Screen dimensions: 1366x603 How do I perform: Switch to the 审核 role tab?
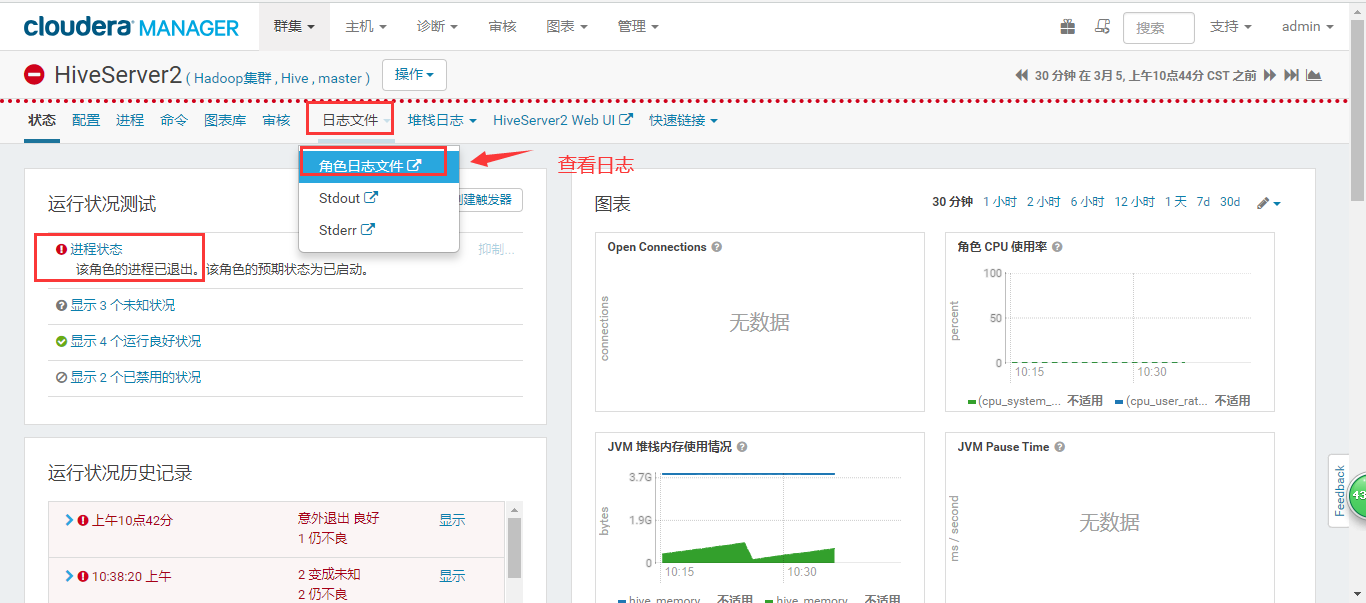276,120
